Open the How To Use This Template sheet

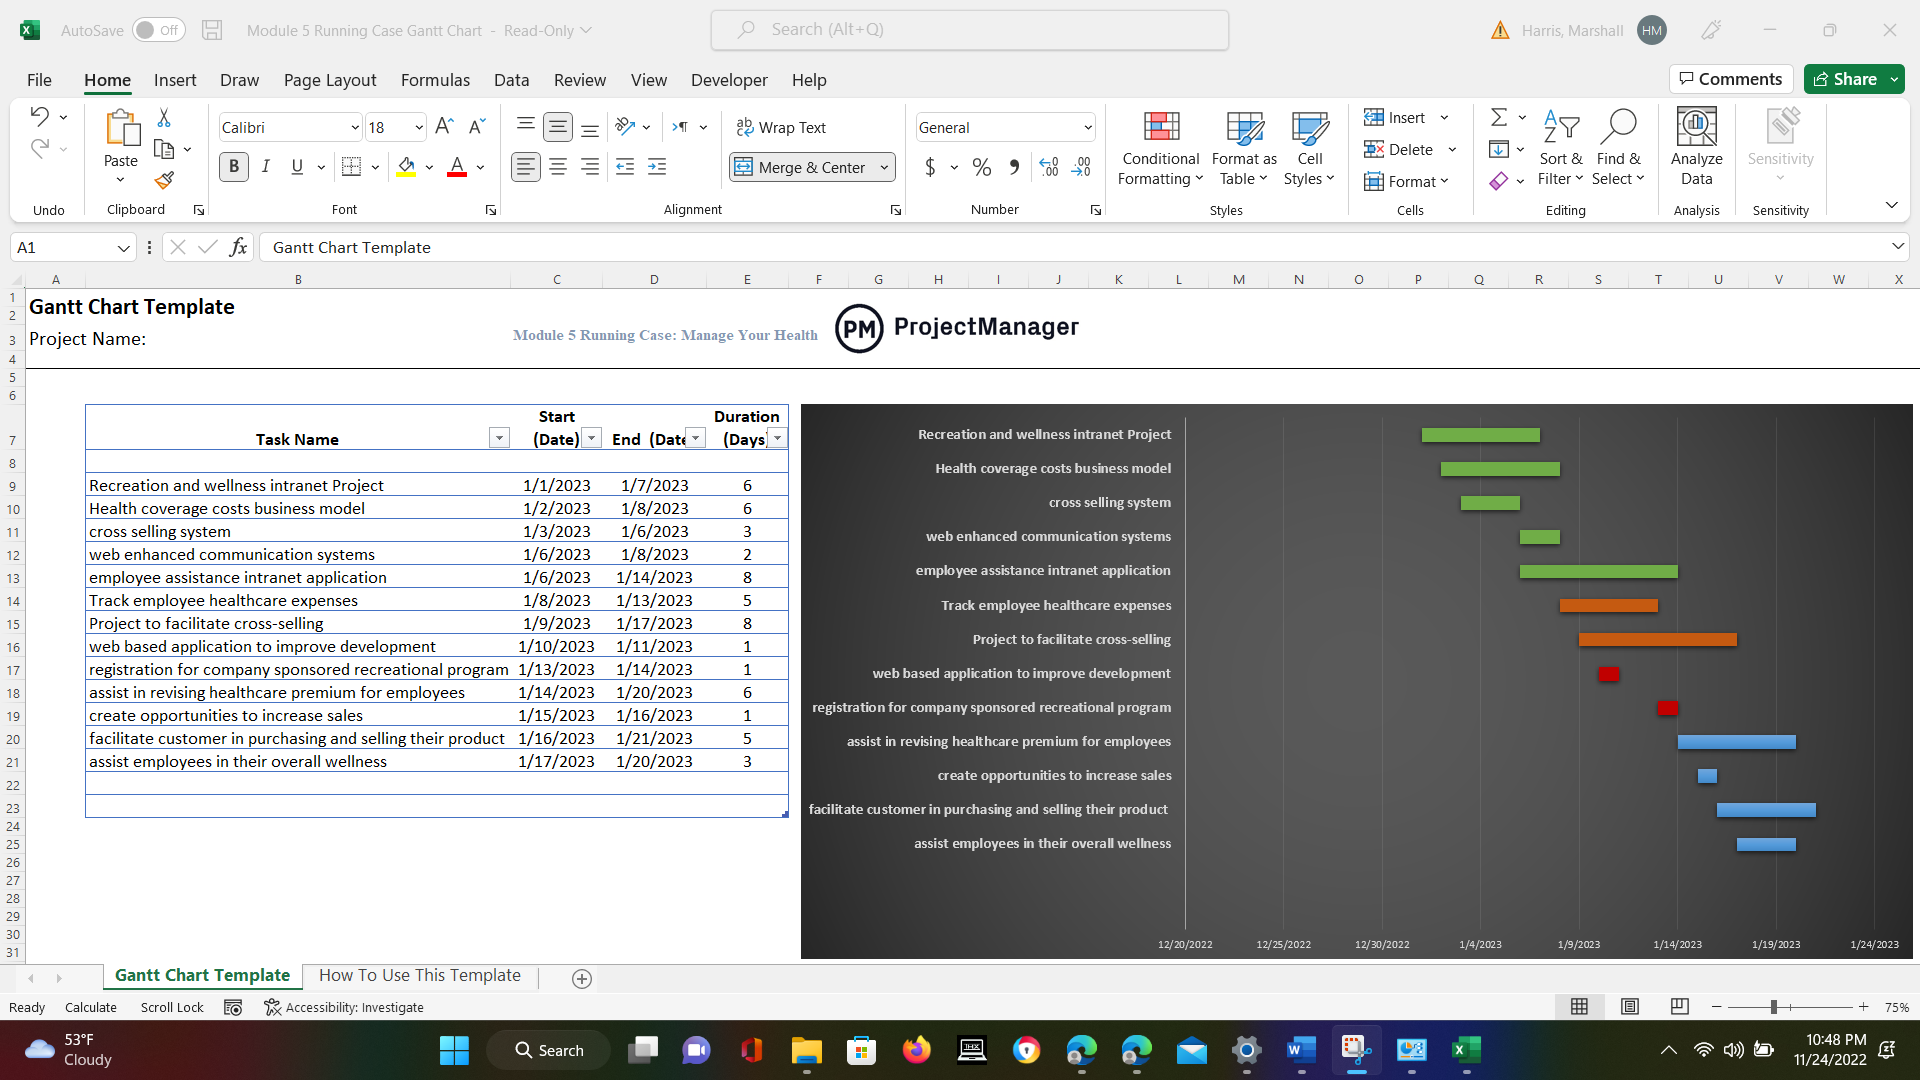click(419, 975)
